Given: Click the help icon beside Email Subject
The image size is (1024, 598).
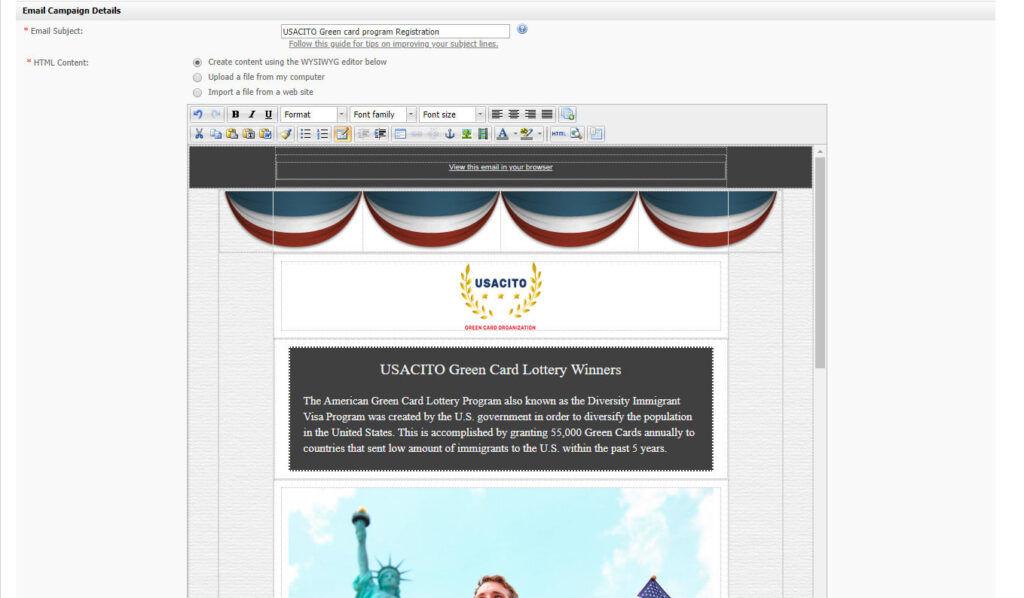Looking at the screenshot, I should (x=522, y=30).
